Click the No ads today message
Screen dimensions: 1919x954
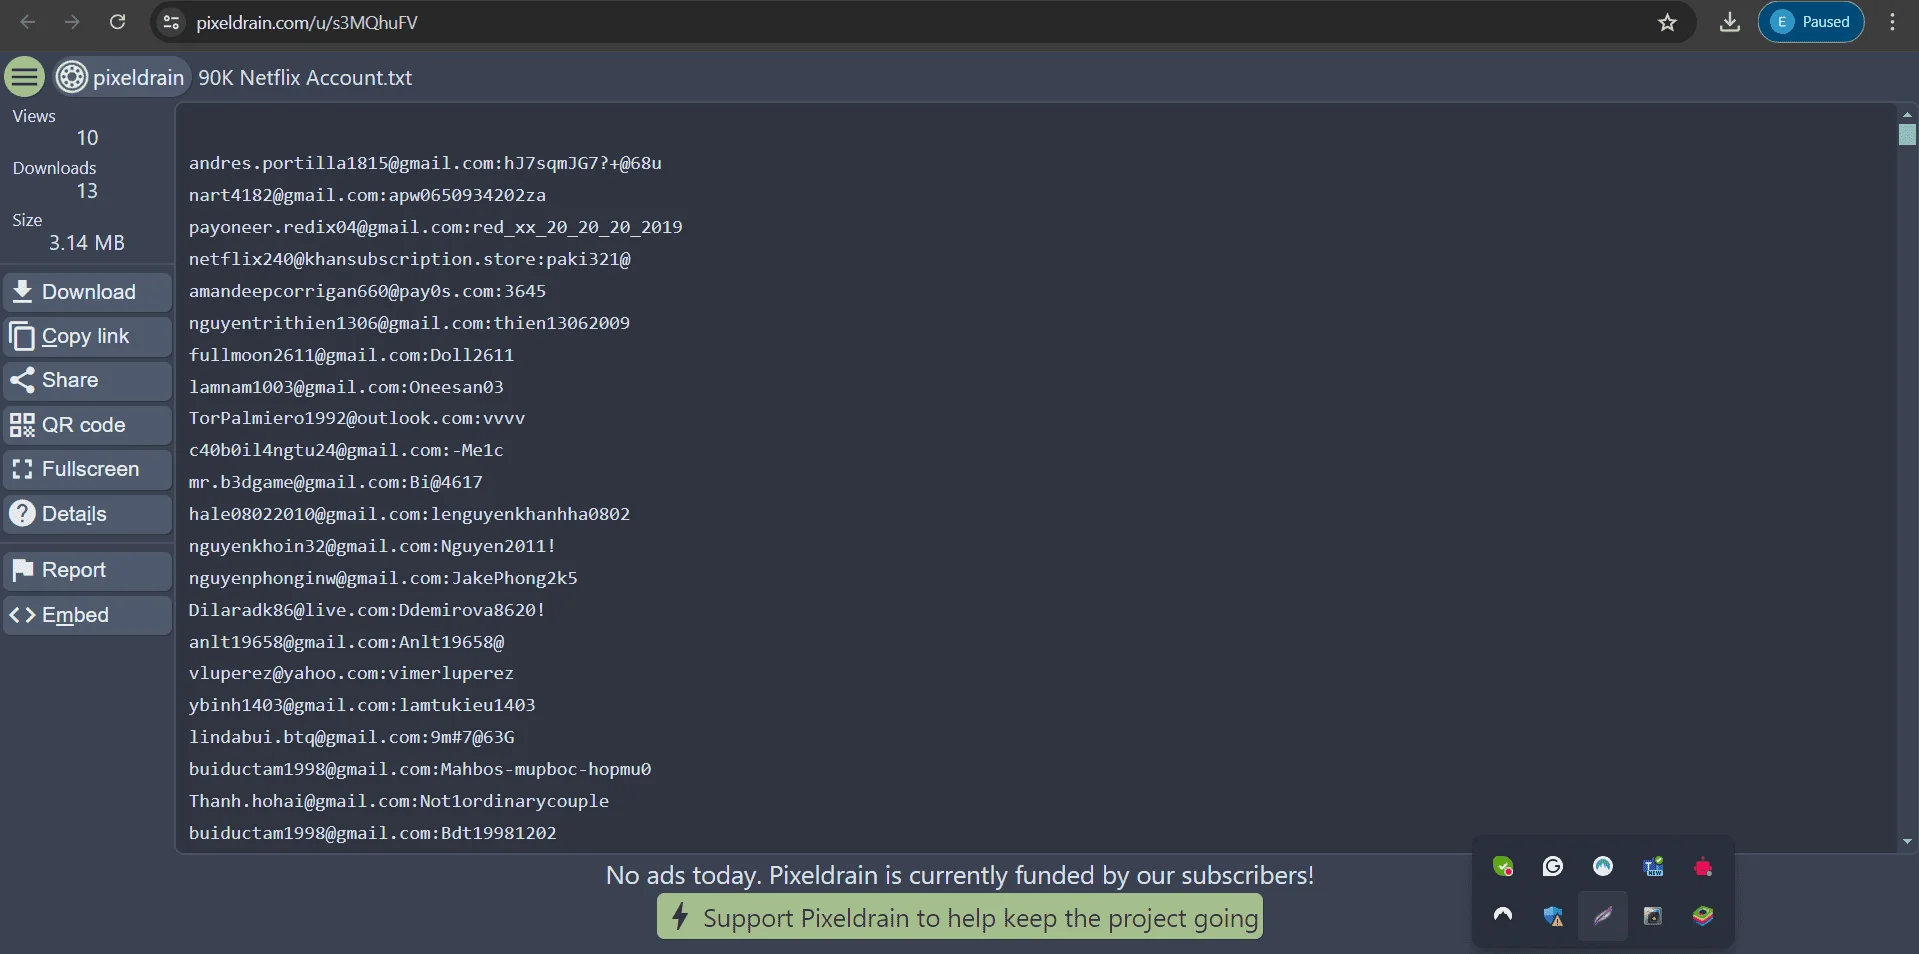point(959,875)
